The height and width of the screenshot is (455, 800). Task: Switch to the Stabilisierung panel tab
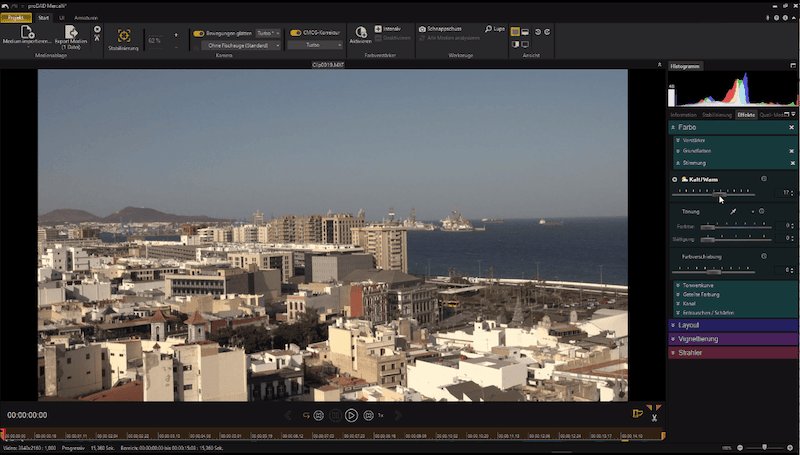(716, 115)
